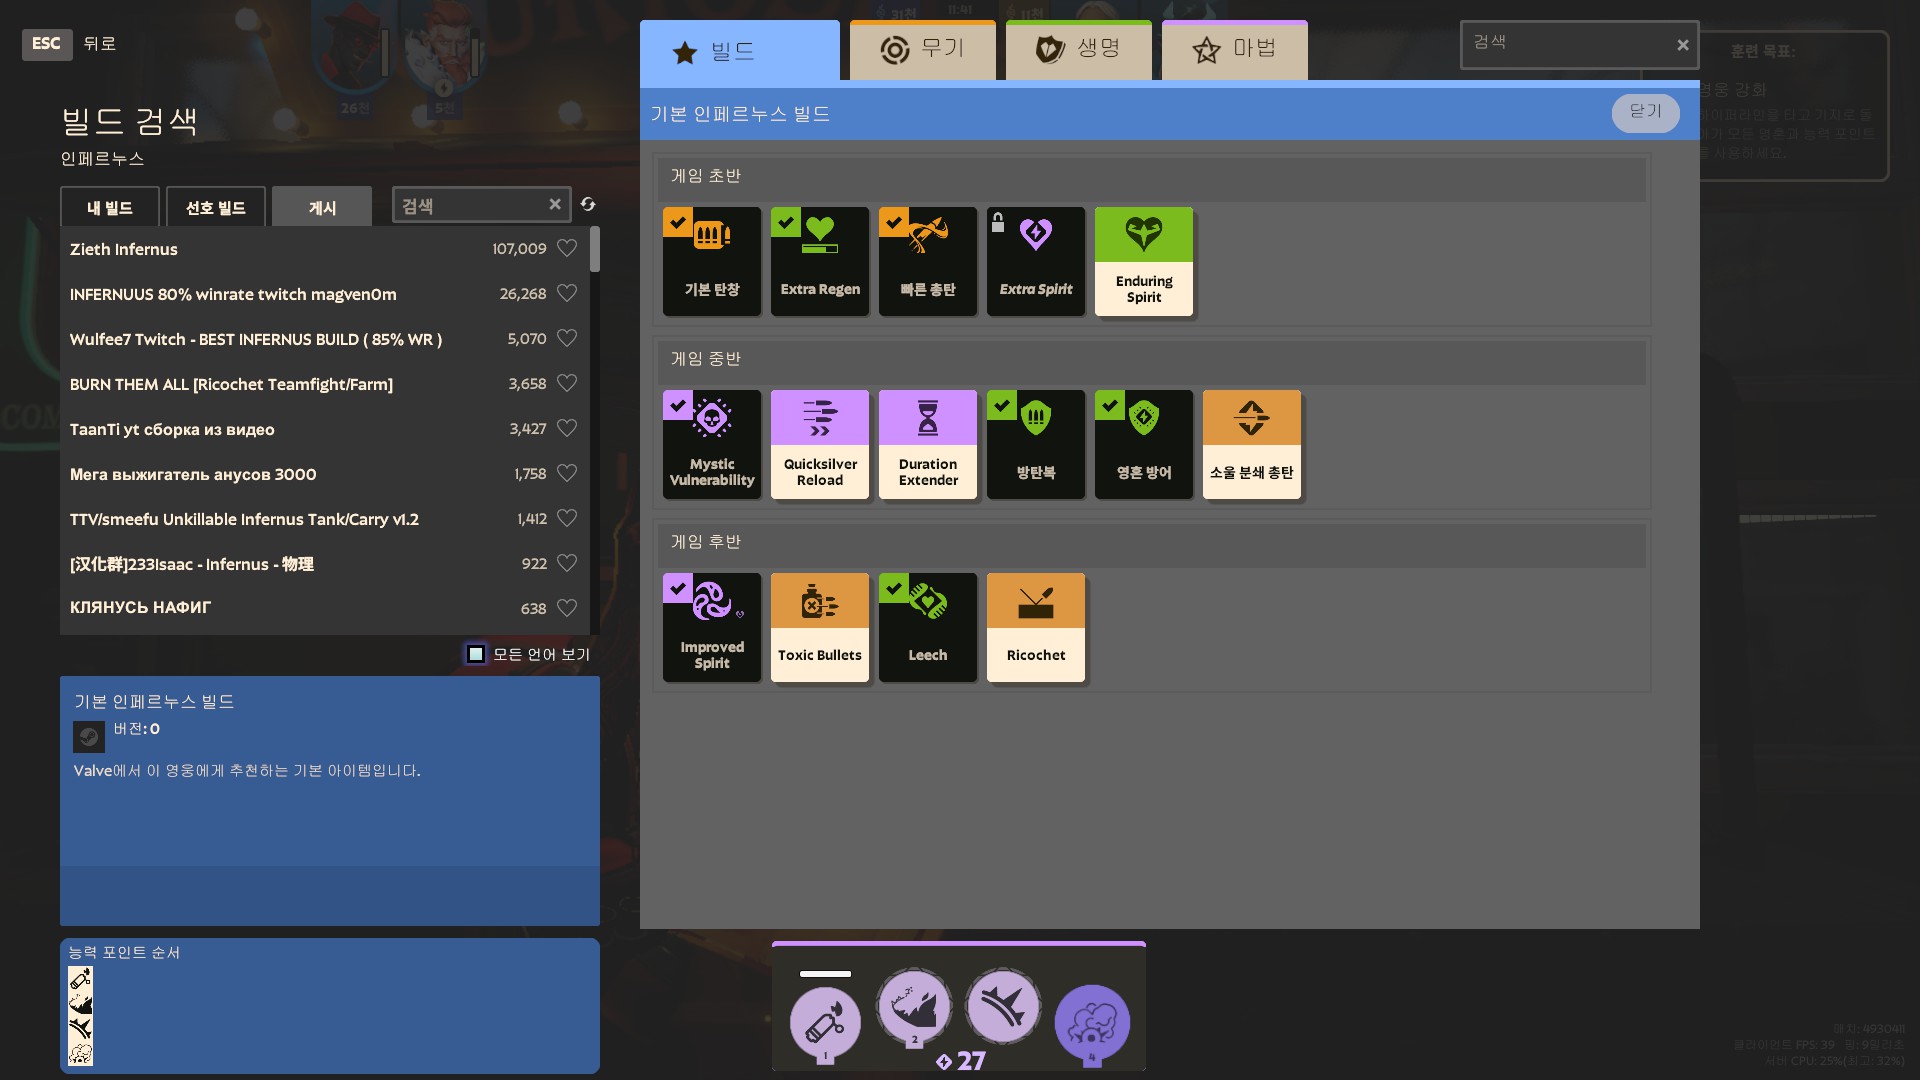Favorite the INFERNUUS 80% winrate build

[567, 293]
